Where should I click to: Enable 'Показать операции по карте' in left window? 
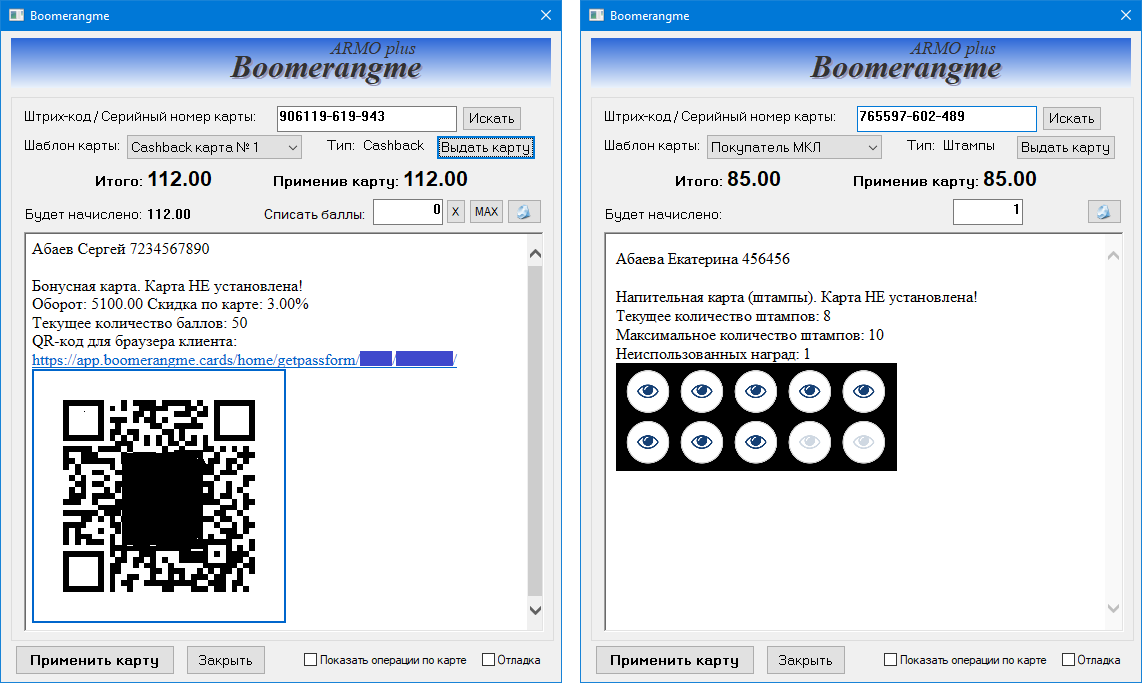[x=310, y=660]
